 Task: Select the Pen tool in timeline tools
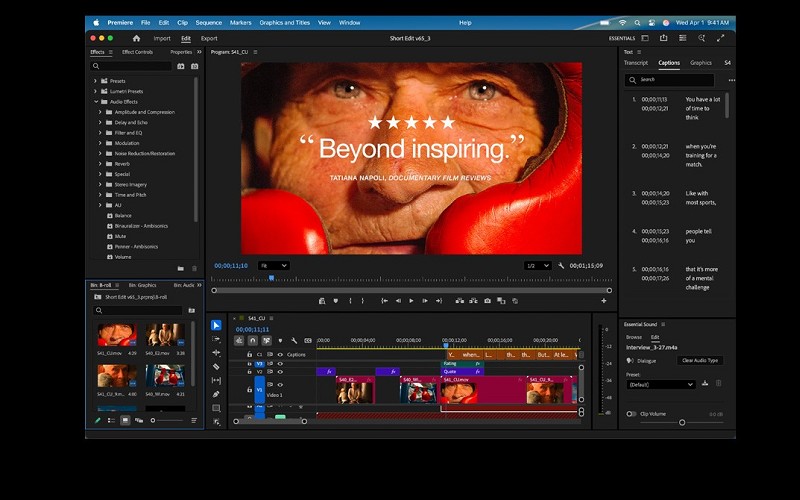216,394
